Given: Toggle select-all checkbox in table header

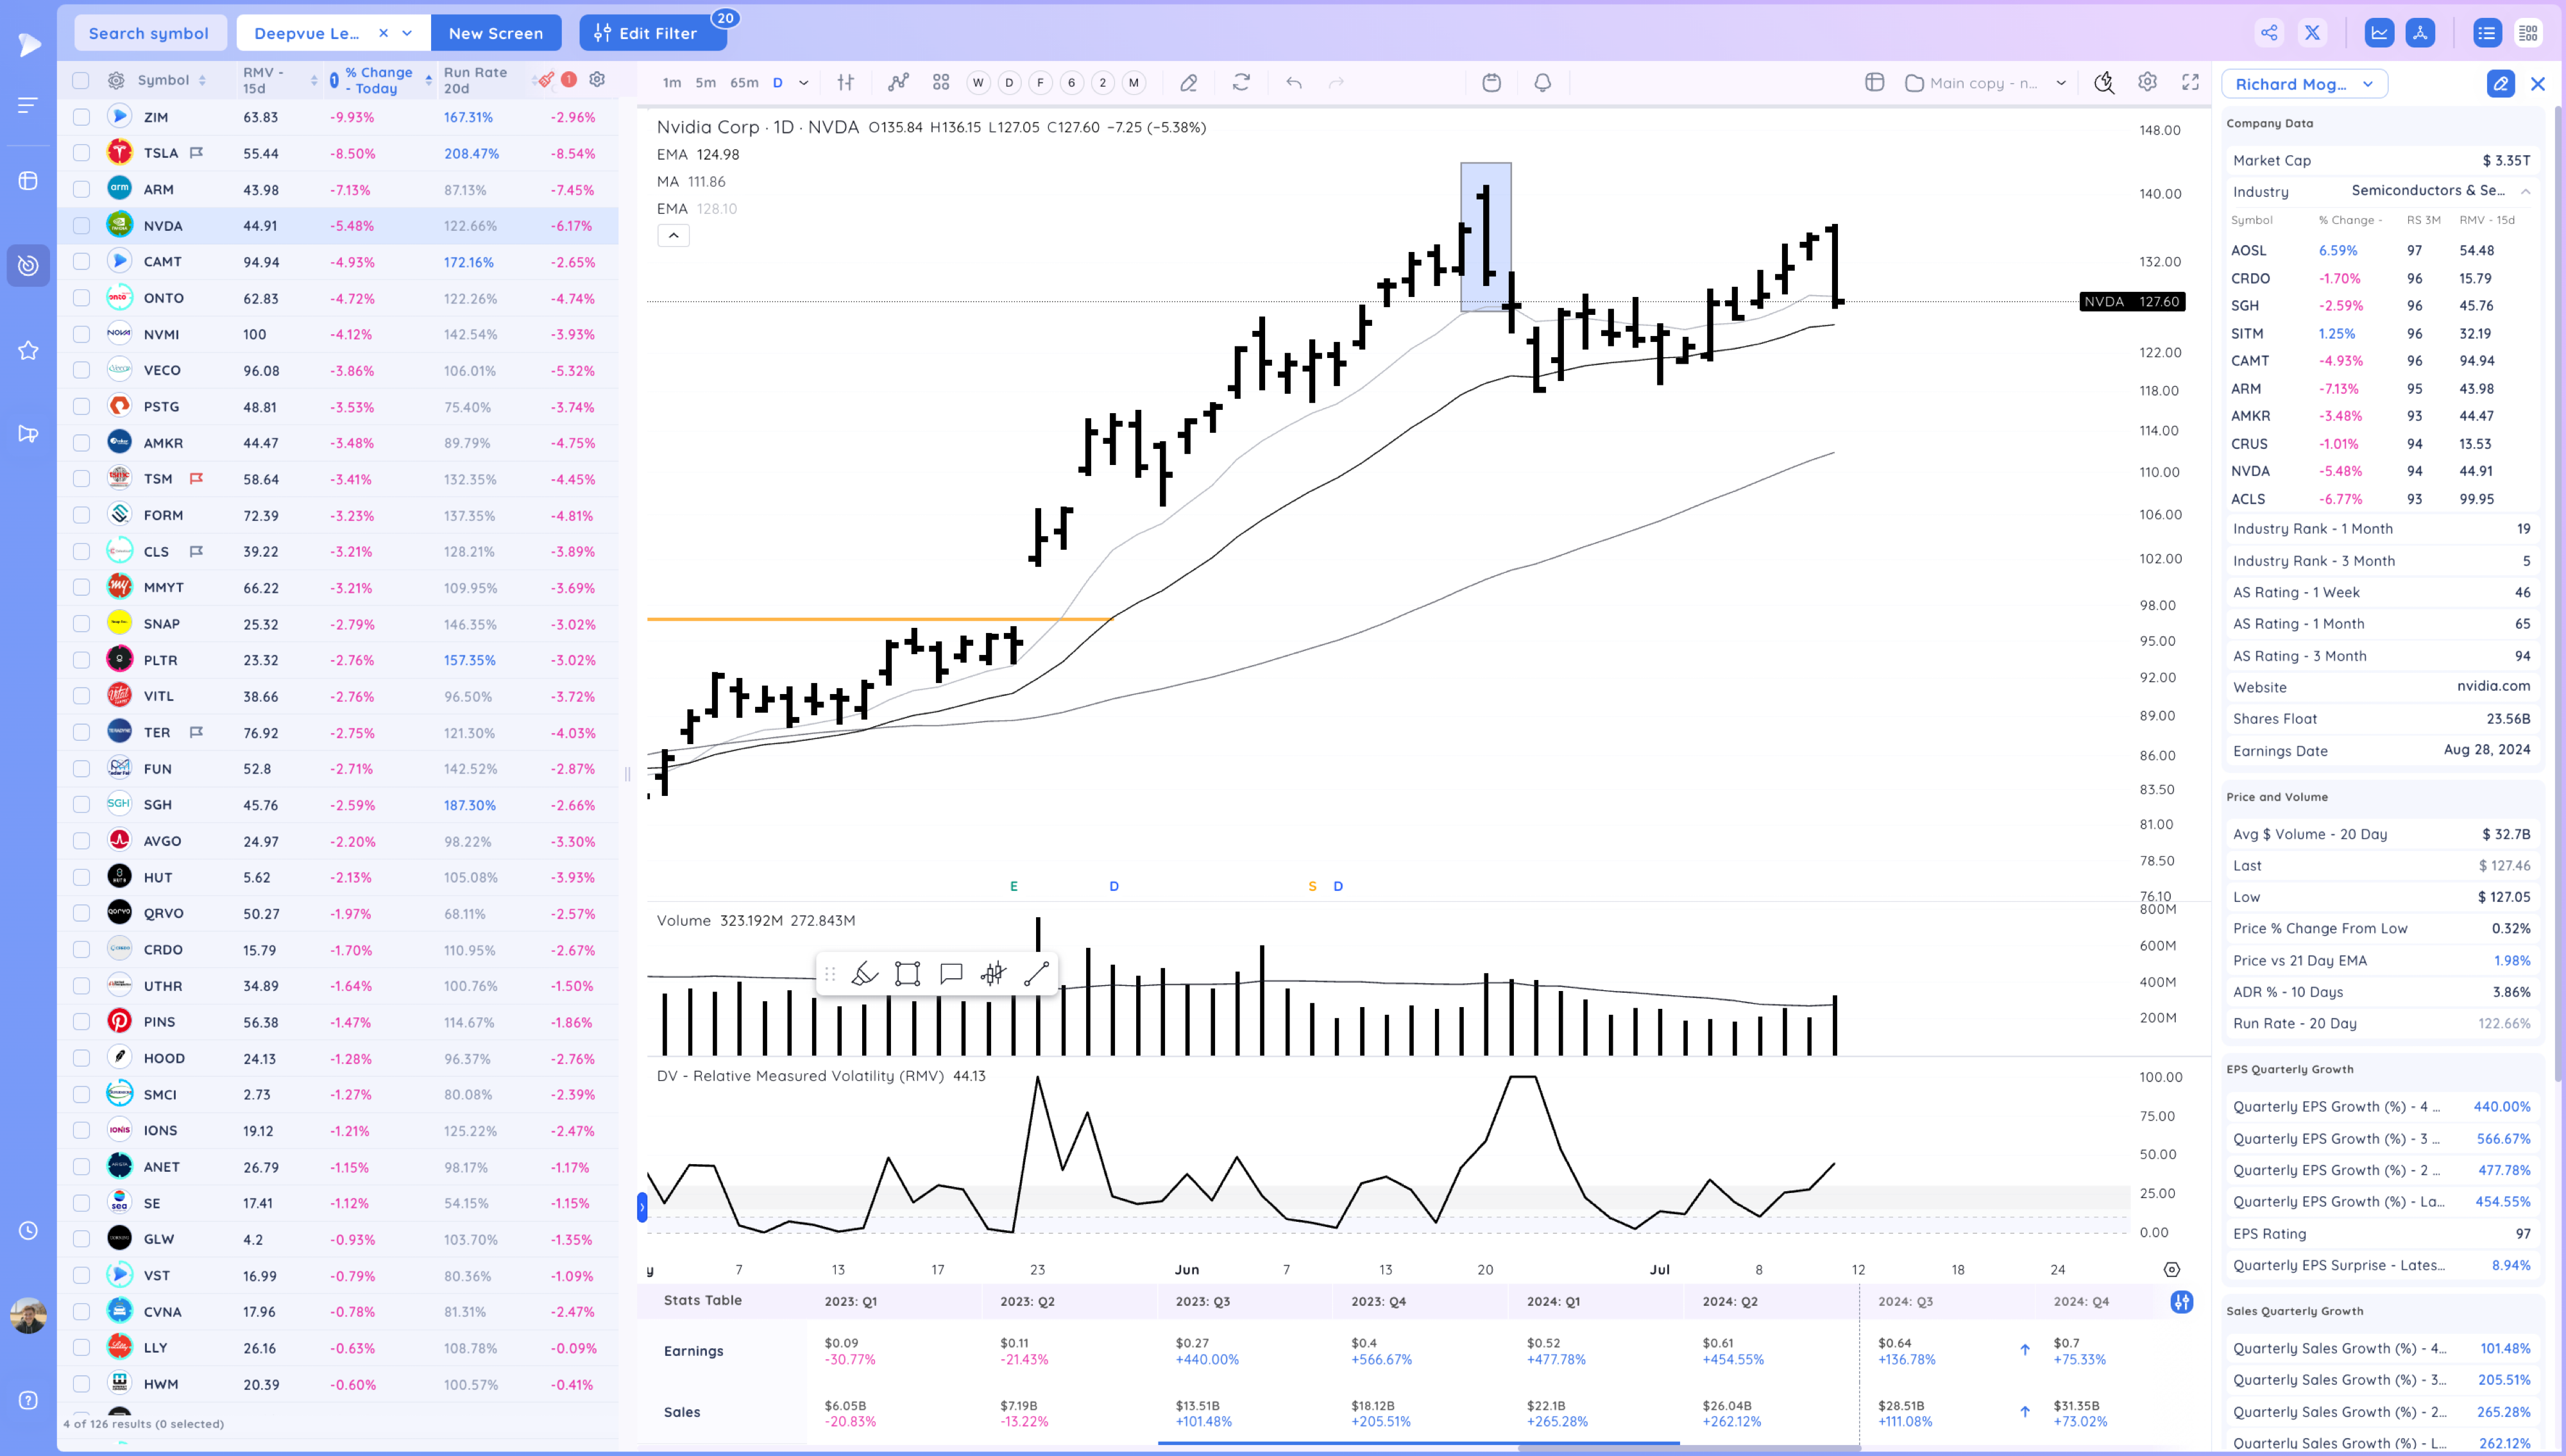Looking at the screenshot, I should (x=81, y=80).
